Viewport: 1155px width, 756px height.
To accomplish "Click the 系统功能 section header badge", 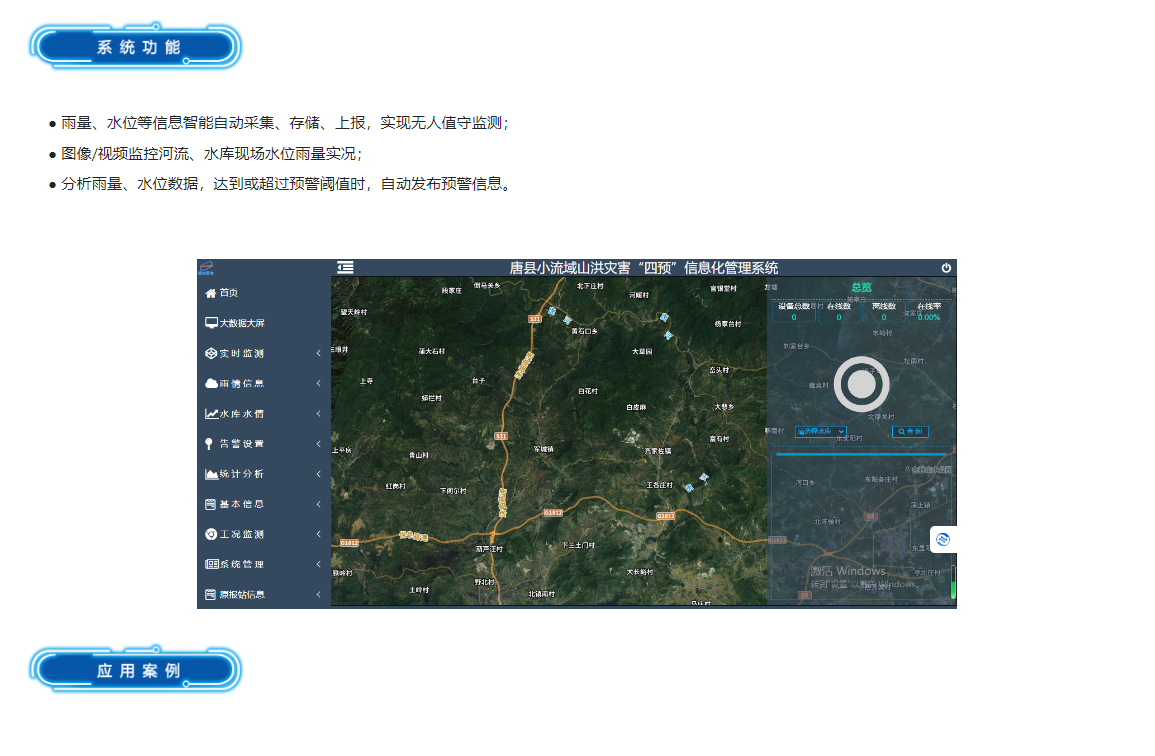I will tap(137, 47).
